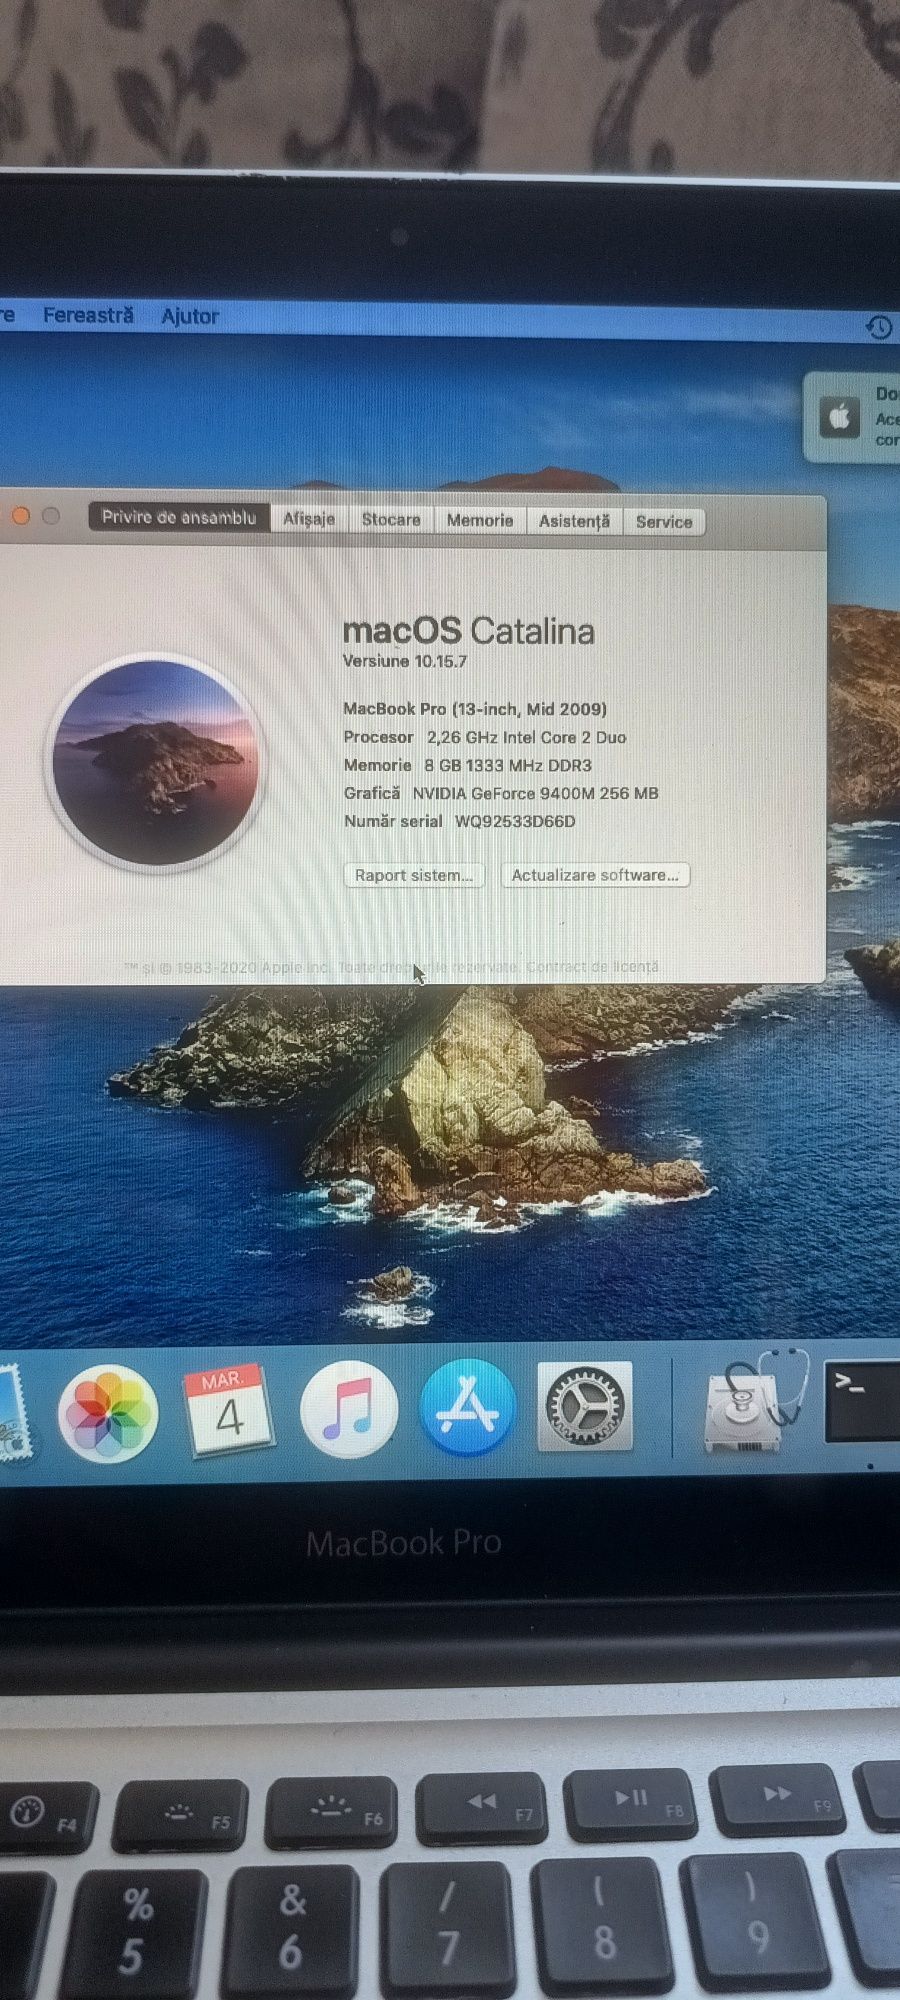Screen dimensions: 900x2000
Task: Click the NVIDIA GeForce 9400M 256 MB text
Action: click(536, 793)
